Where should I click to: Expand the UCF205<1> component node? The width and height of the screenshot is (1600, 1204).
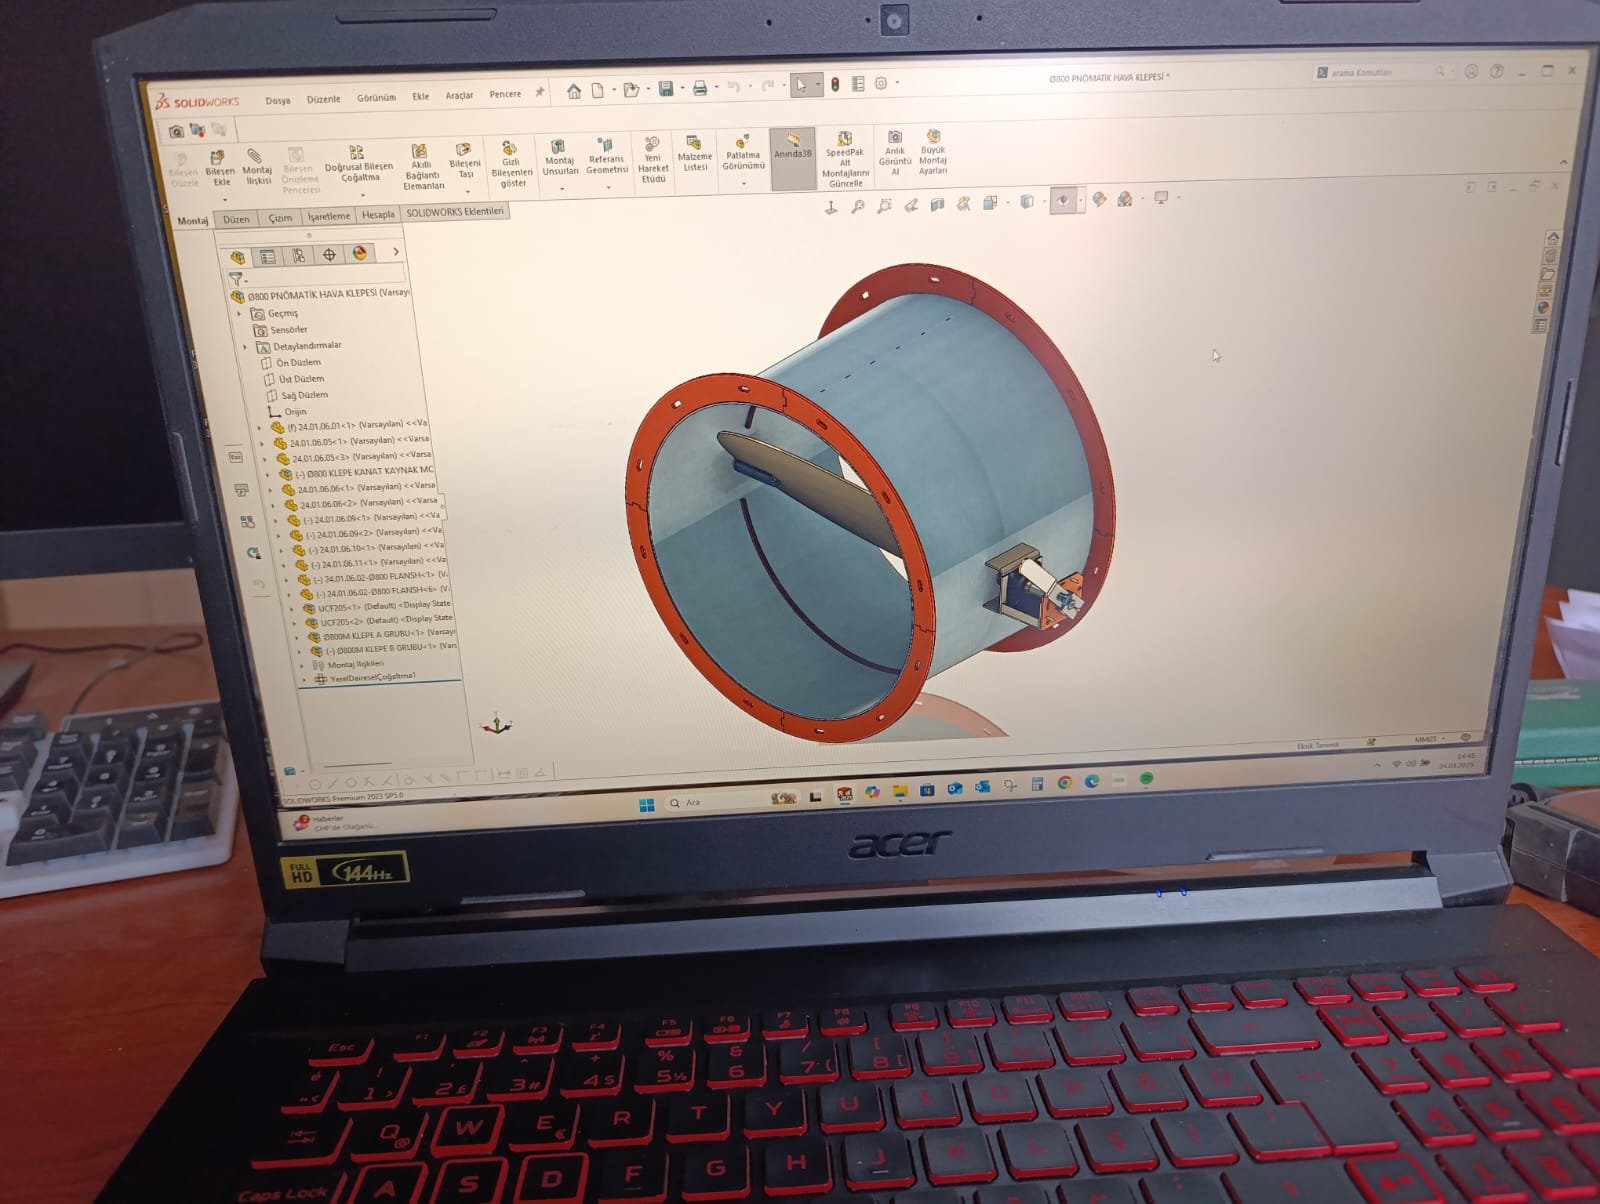(x=292, y=608)
